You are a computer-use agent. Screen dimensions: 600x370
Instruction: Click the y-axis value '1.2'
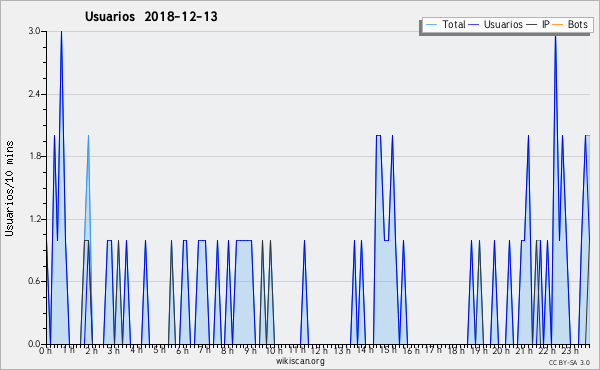[x=34, y=219]
